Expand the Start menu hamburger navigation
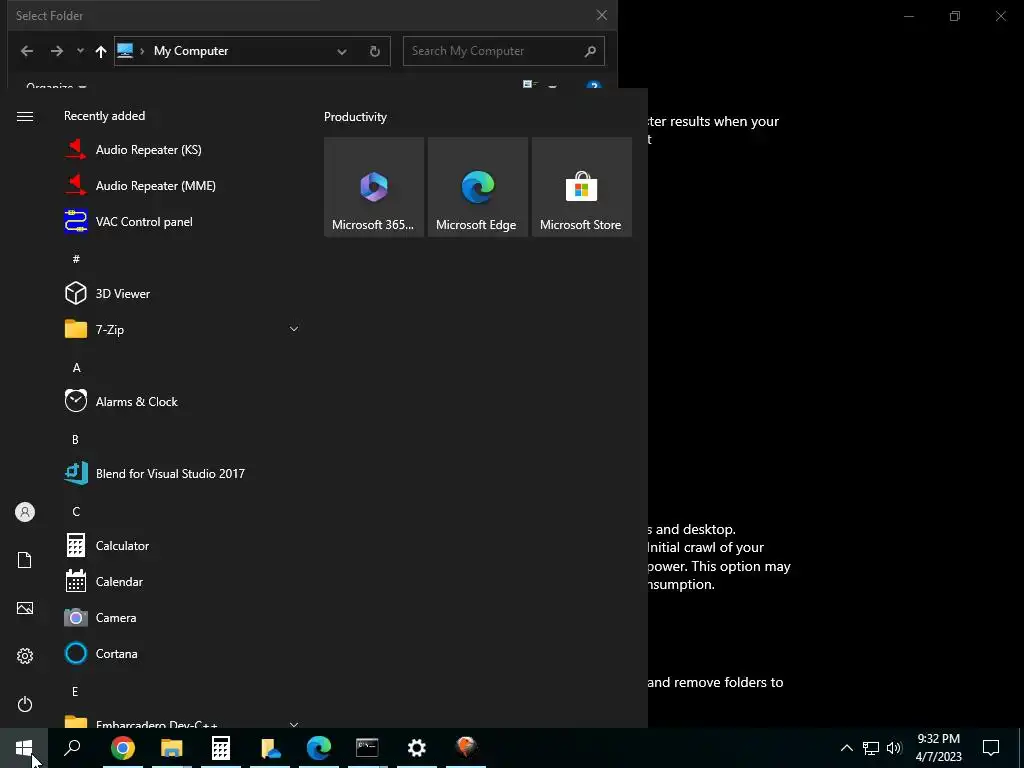1024x768 pixels. coord(25,116)
